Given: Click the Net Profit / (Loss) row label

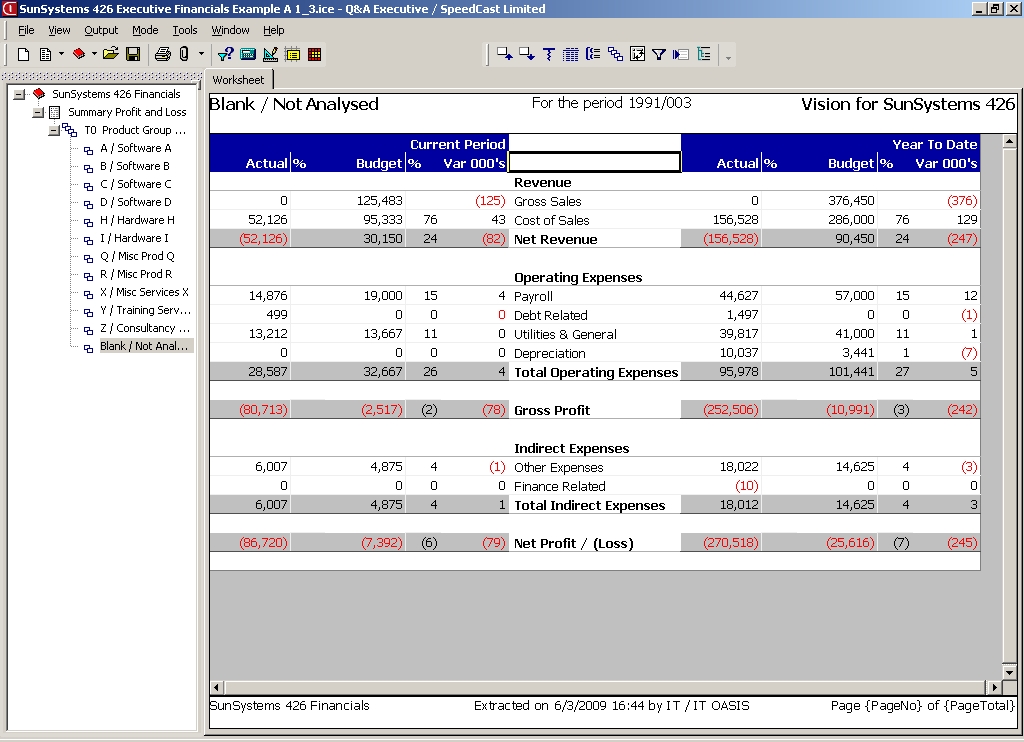Looking at the screenshot, I should 573,543.
